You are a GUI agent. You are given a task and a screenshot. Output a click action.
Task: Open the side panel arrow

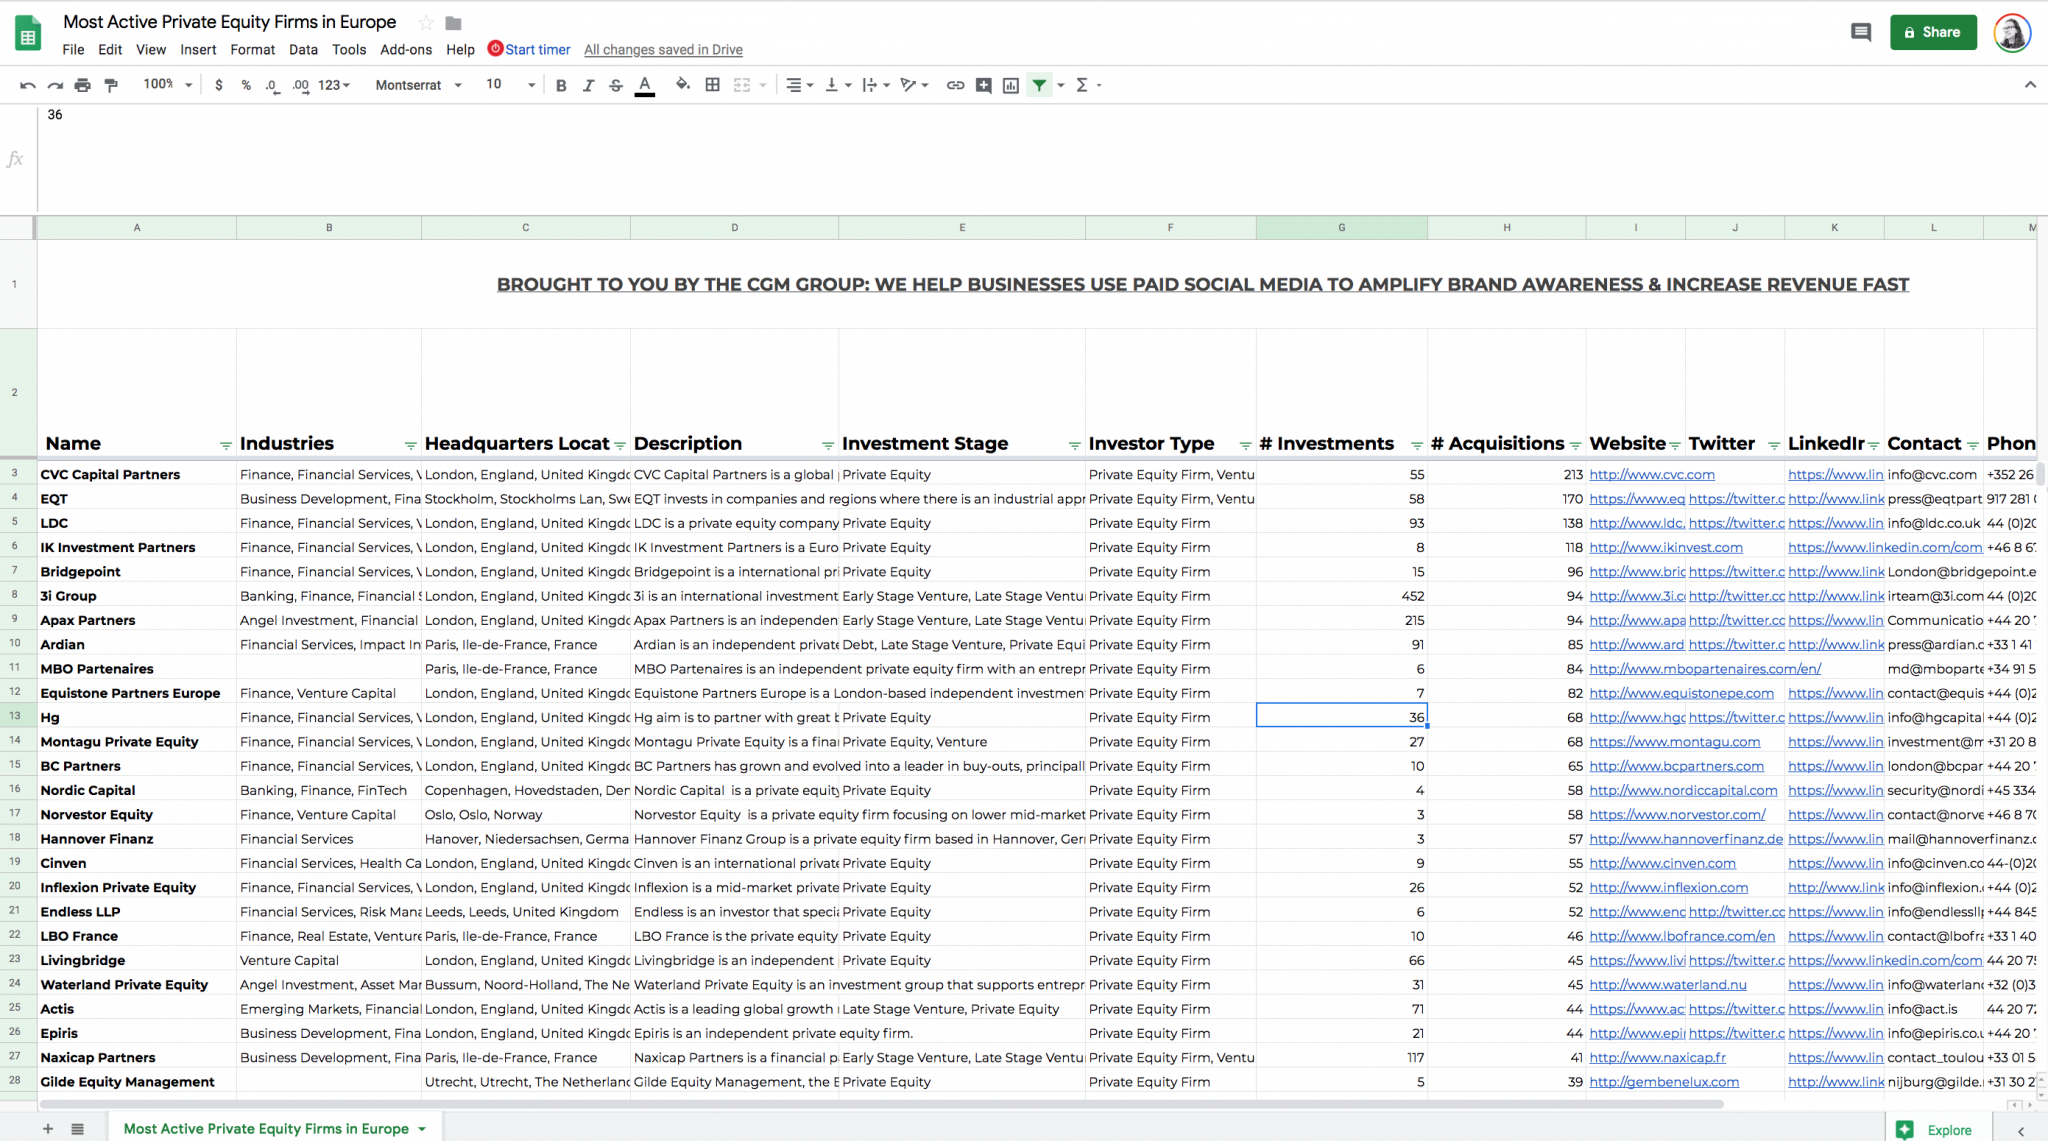pos(2021,1130)
